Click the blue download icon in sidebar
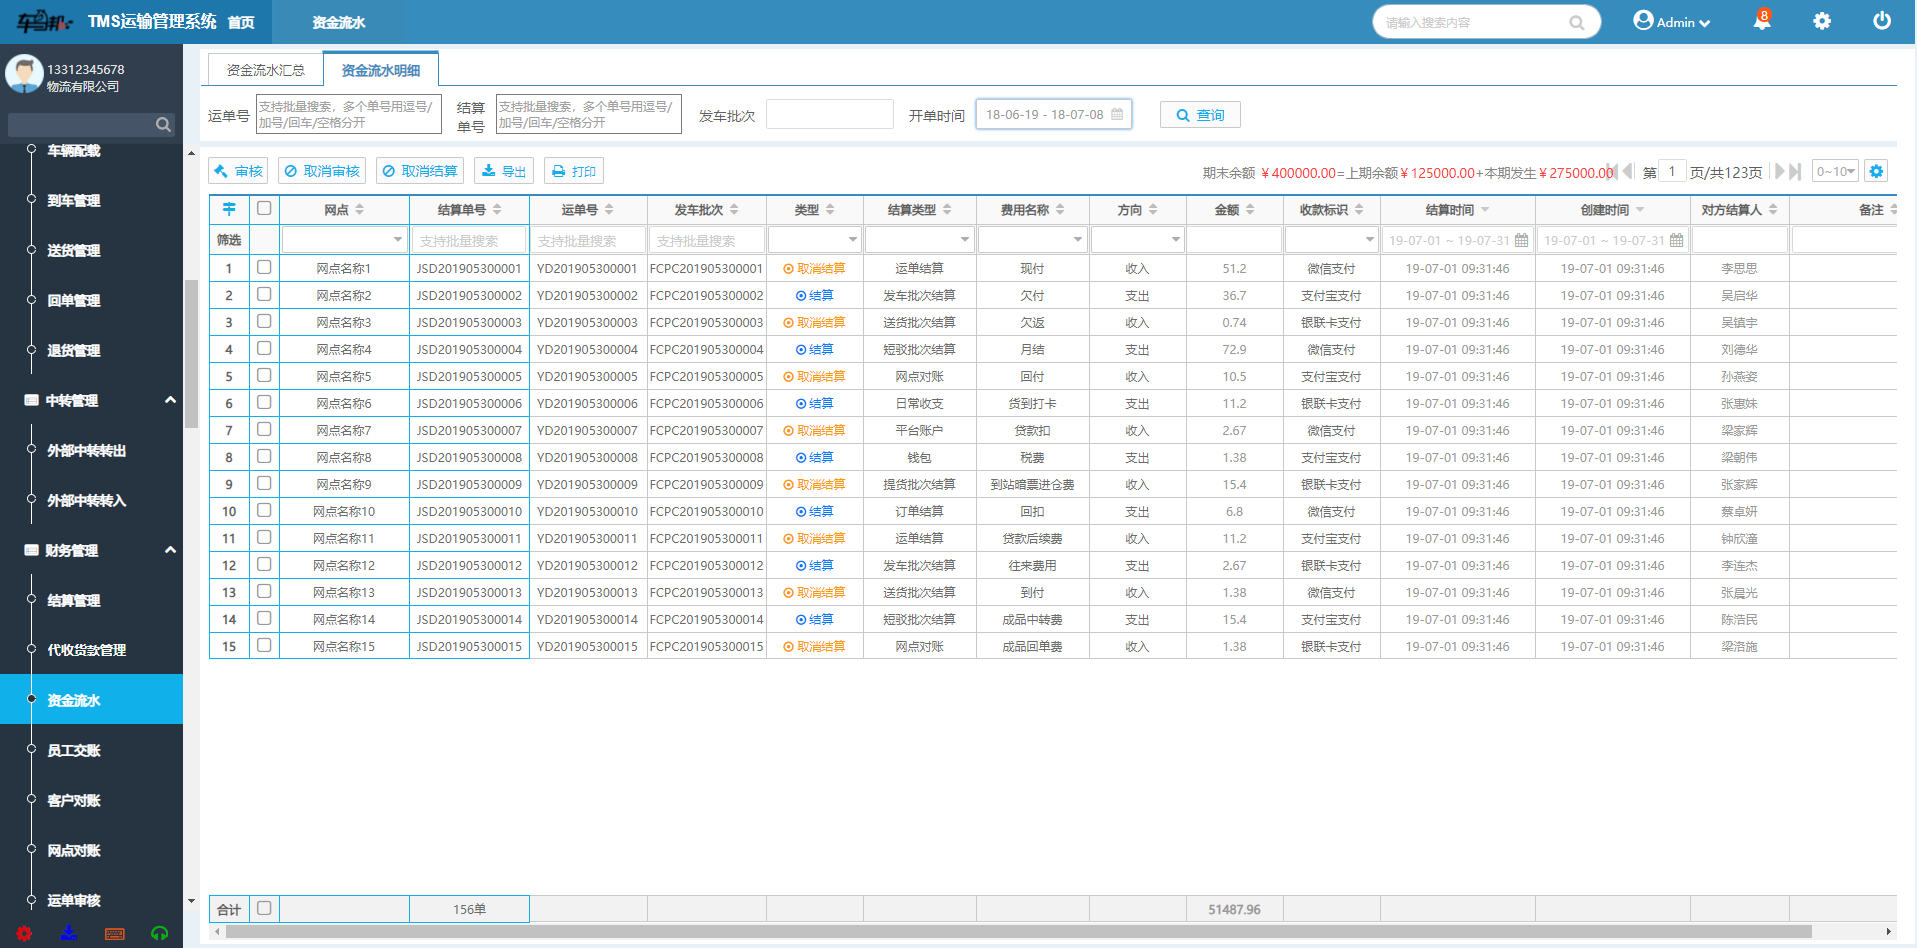 click(69, 933)
